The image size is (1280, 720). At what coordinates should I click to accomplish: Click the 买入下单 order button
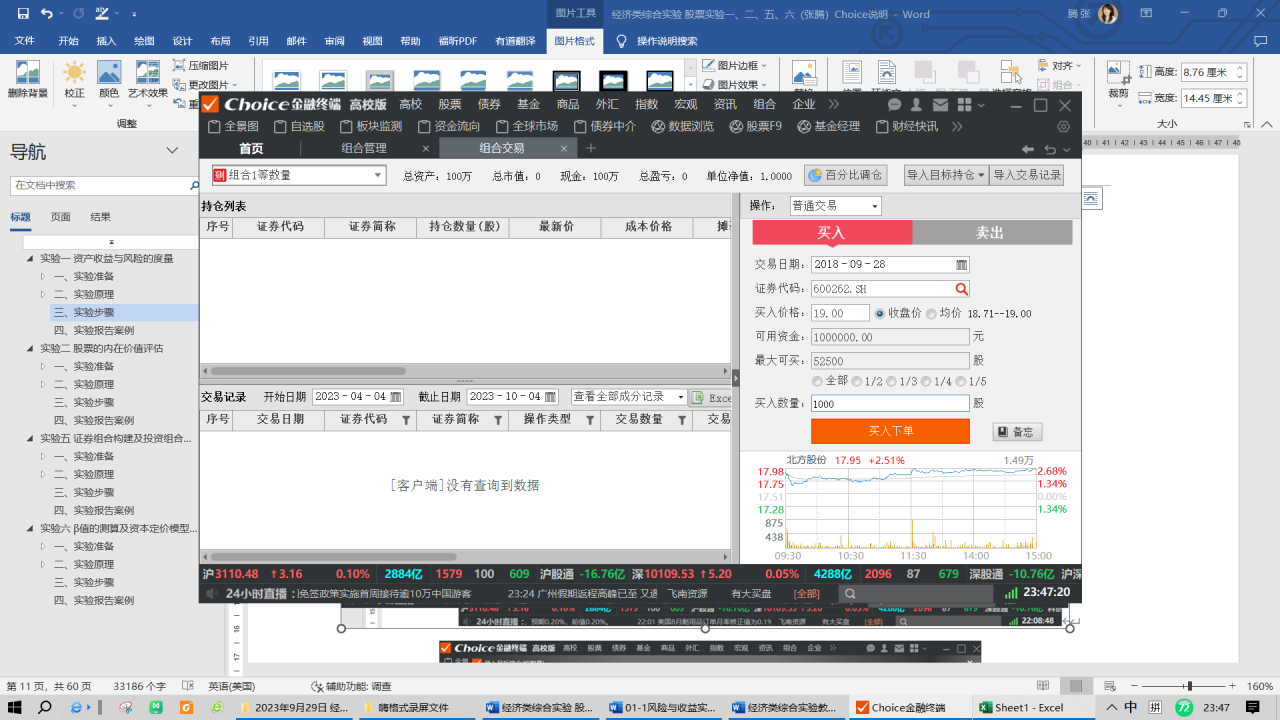point(890,431)
